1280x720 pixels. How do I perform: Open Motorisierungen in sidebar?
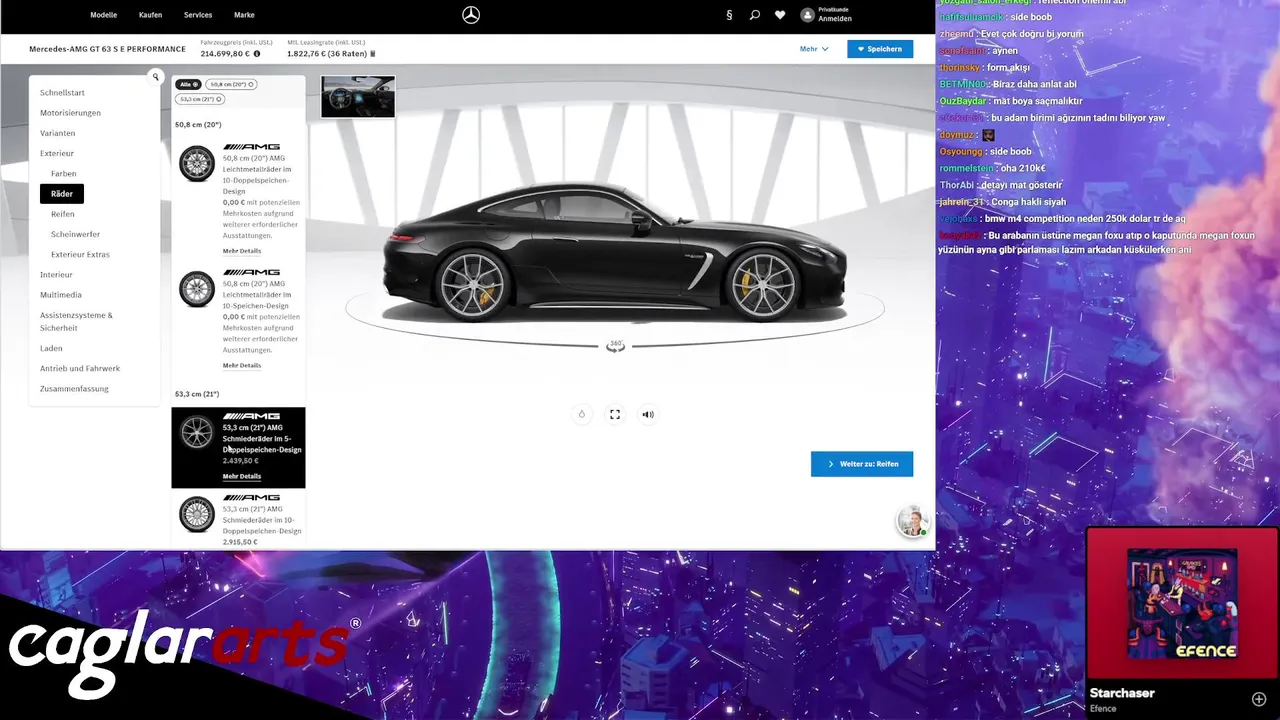click(x=70, y=112)
